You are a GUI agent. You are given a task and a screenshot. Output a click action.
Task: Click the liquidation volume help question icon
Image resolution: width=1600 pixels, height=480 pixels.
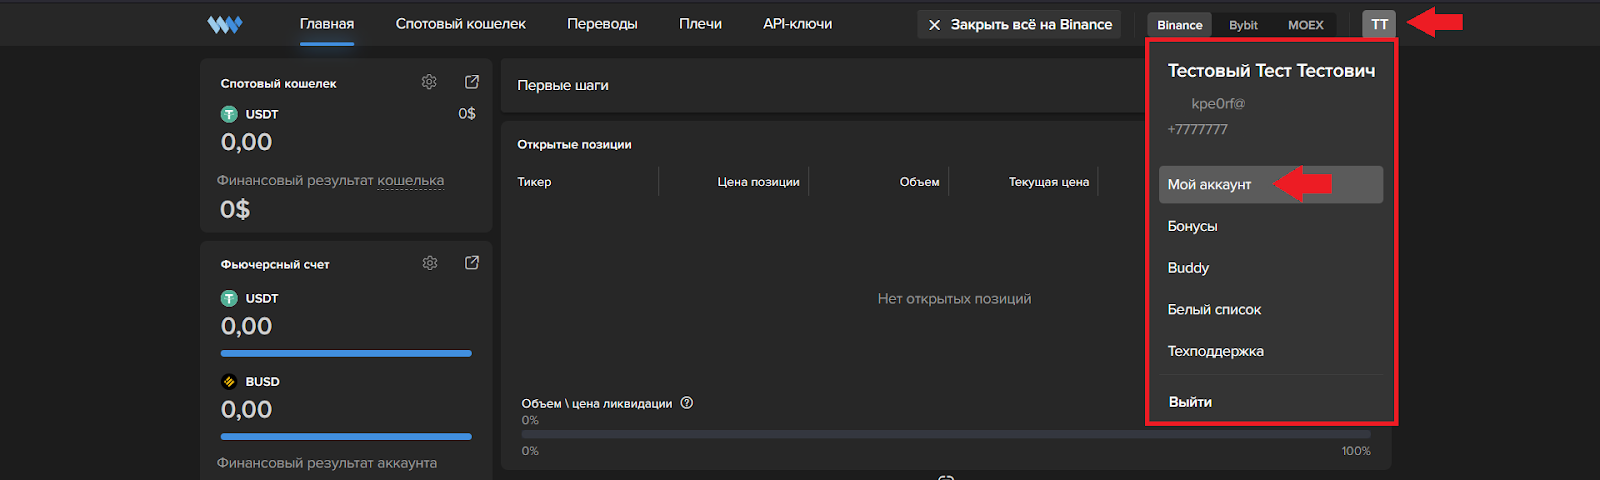(687, 403)
